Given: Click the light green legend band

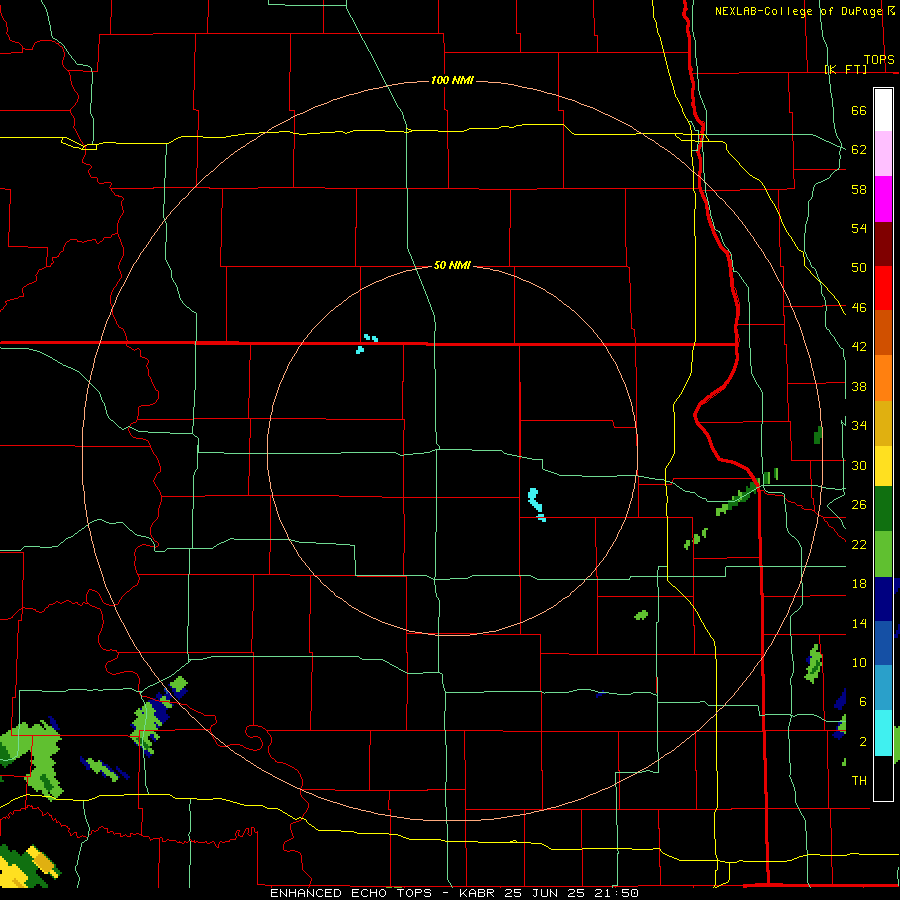Looking at the screenshot, I should coord(883,554).
